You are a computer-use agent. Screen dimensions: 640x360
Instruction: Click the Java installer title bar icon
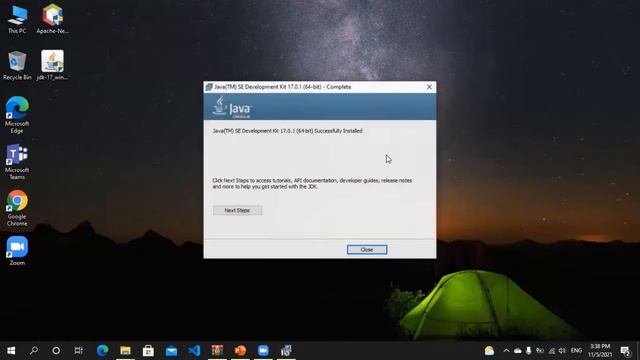click(209, 87)
